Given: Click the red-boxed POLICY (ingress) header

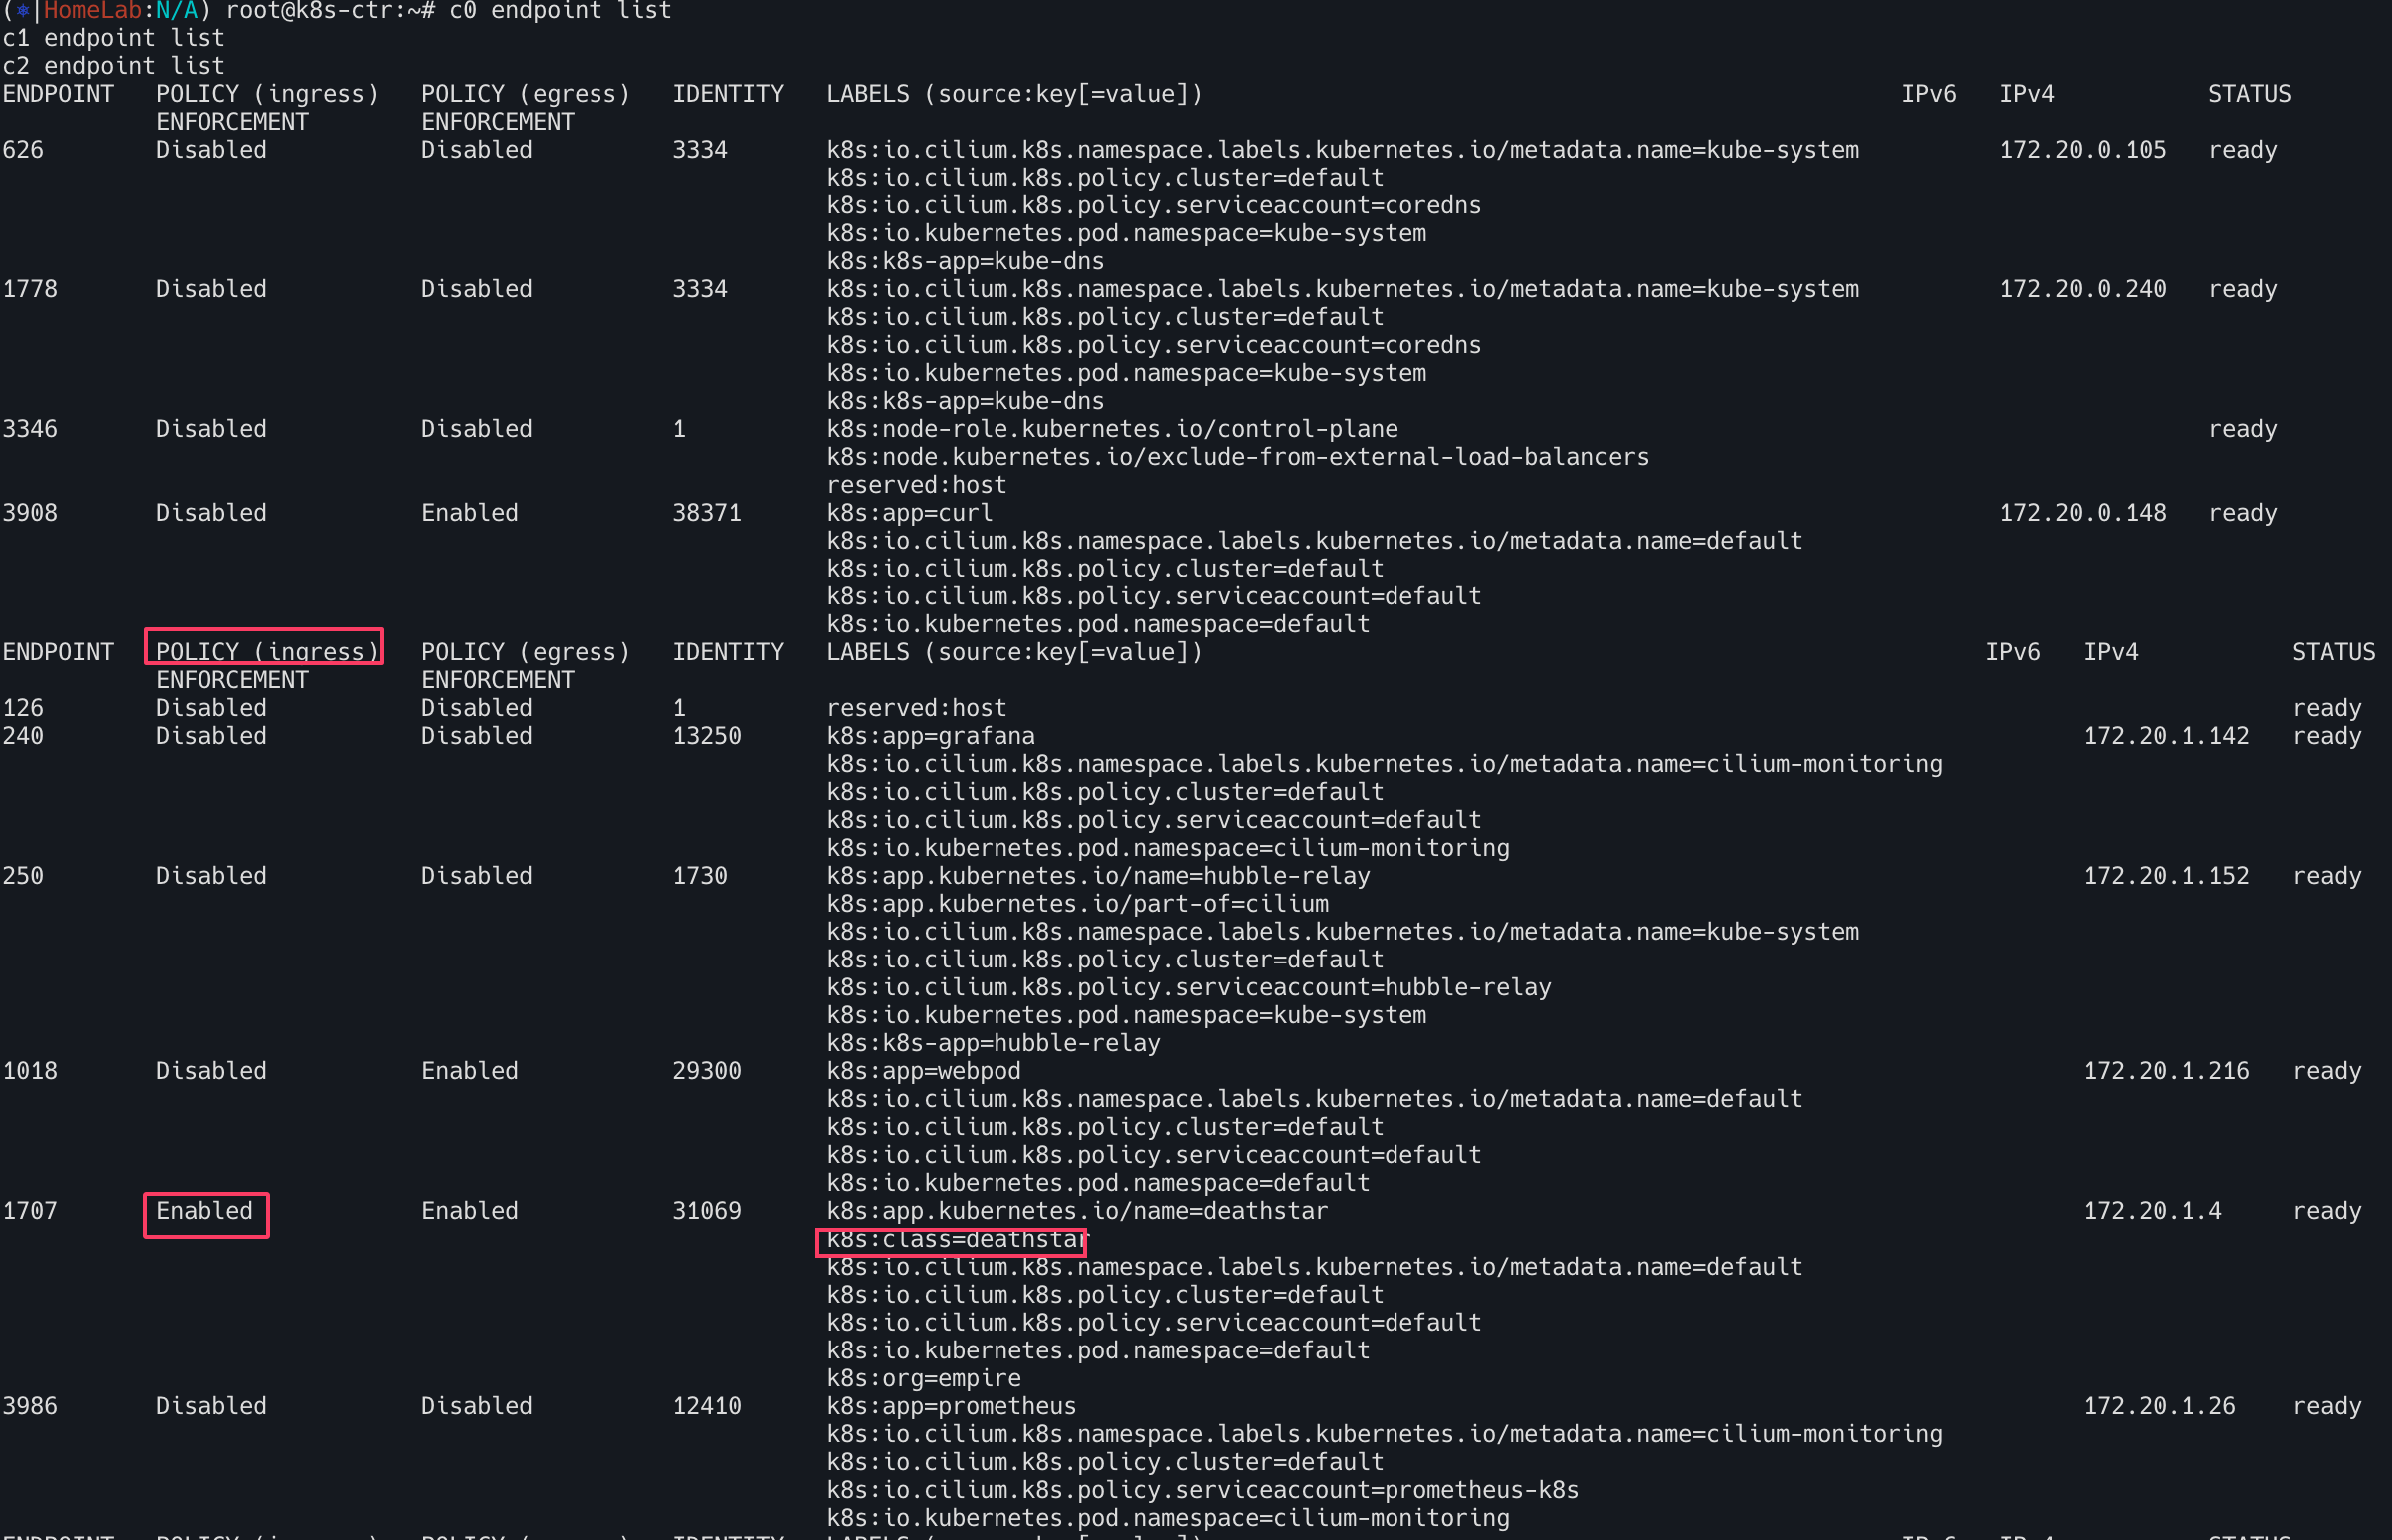Looking at the screenshot, I should click(x=265, y=650).
